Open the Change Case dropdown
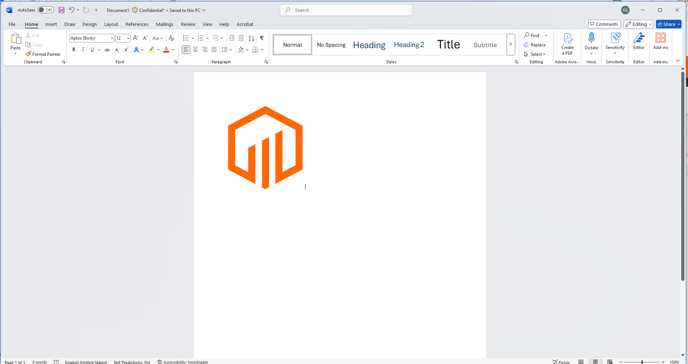Screen dimensions: 688x364 pos(158,38)
